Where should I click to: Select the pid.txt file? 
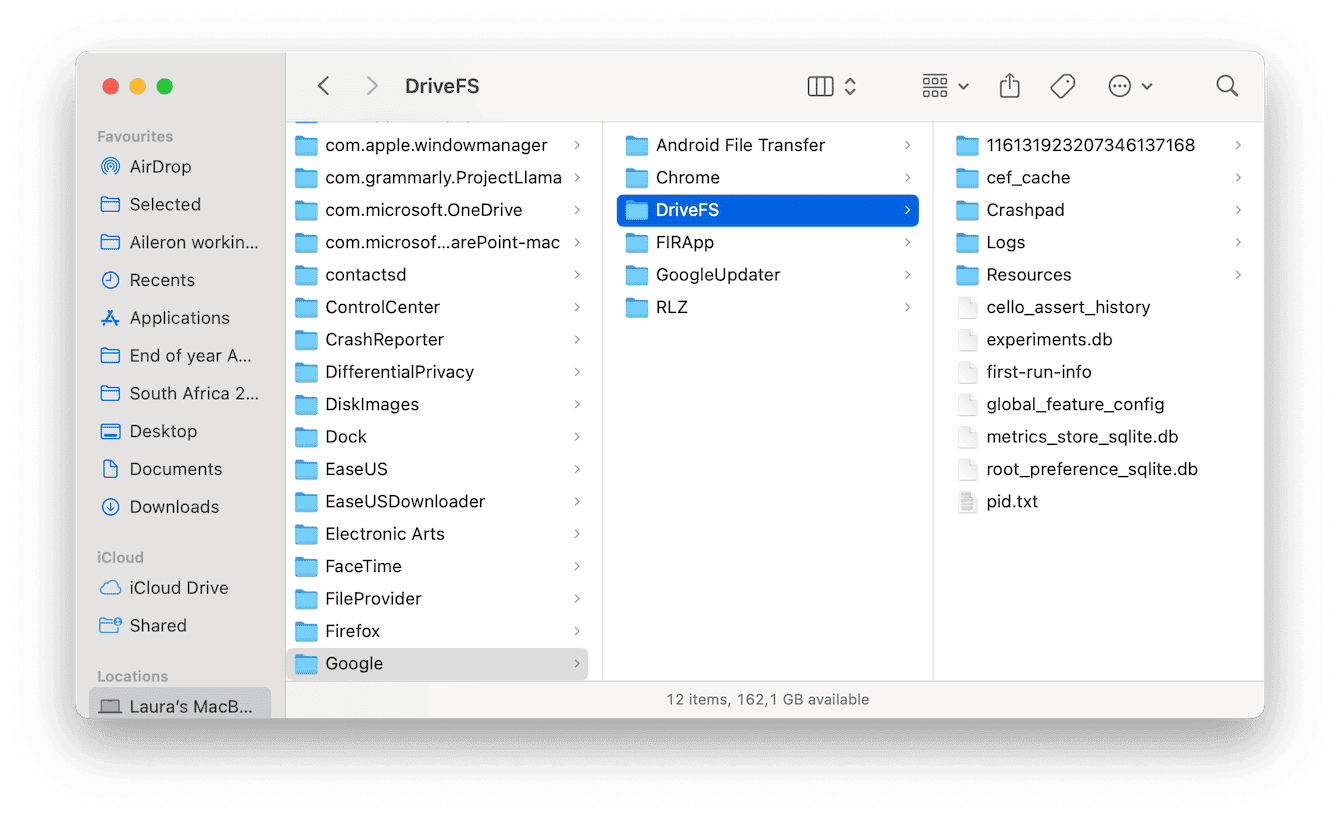(x=1011, y=501)
